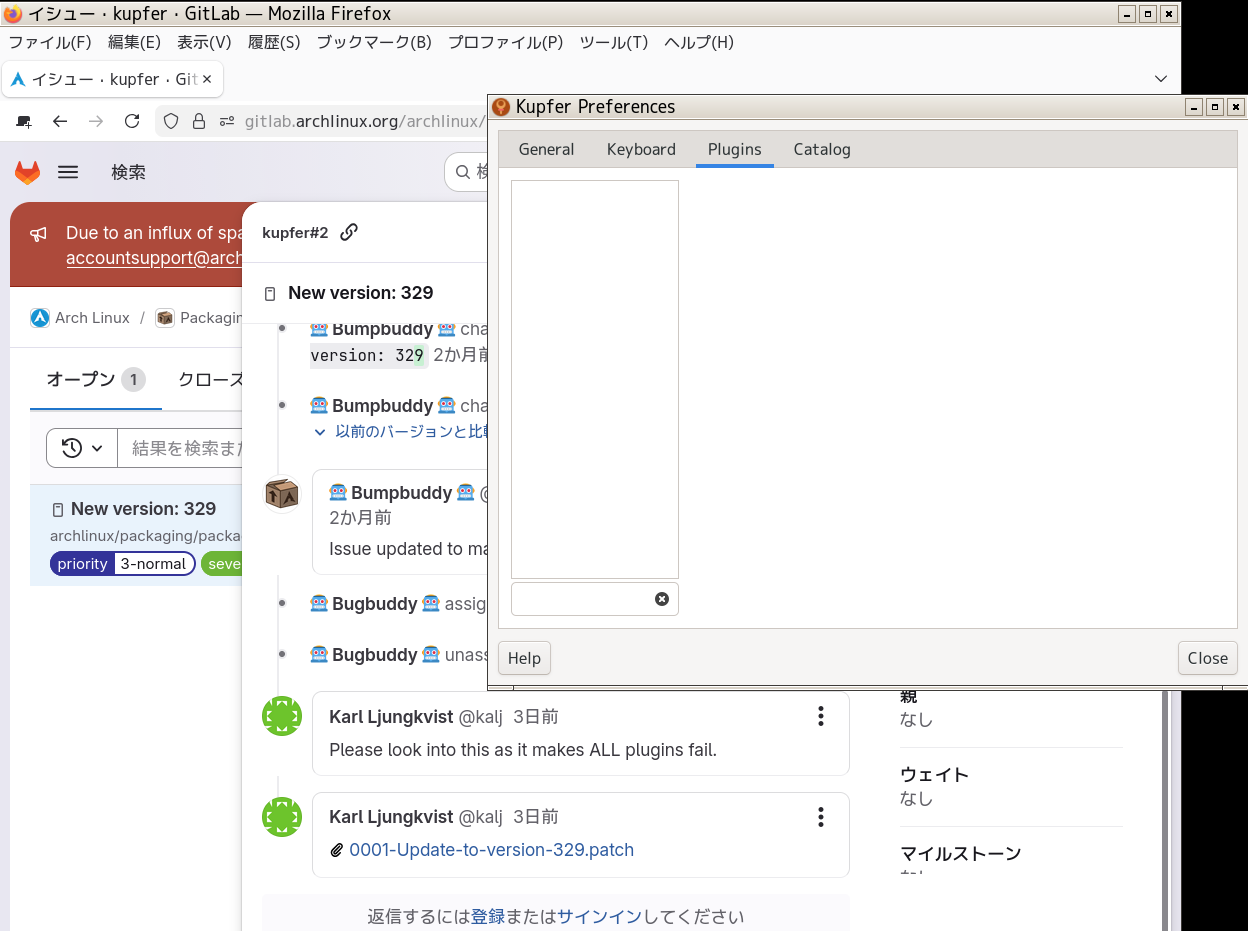1248x931 pixels.
Task: Open more actions on the 'Please look into this' comment
Action: click(820, 716)
